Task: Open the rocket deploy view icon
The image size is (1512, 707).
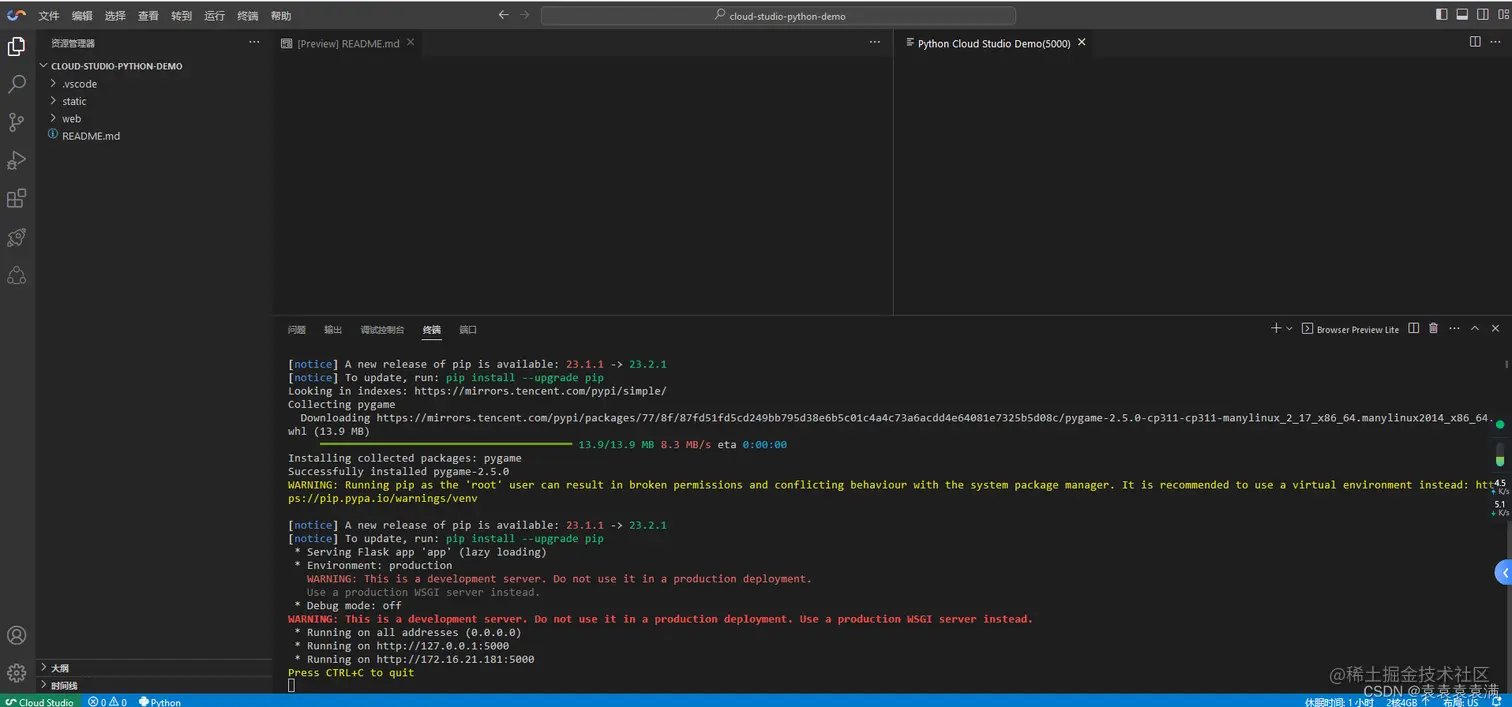Action: pyautogui.click(x=16, y=237)
